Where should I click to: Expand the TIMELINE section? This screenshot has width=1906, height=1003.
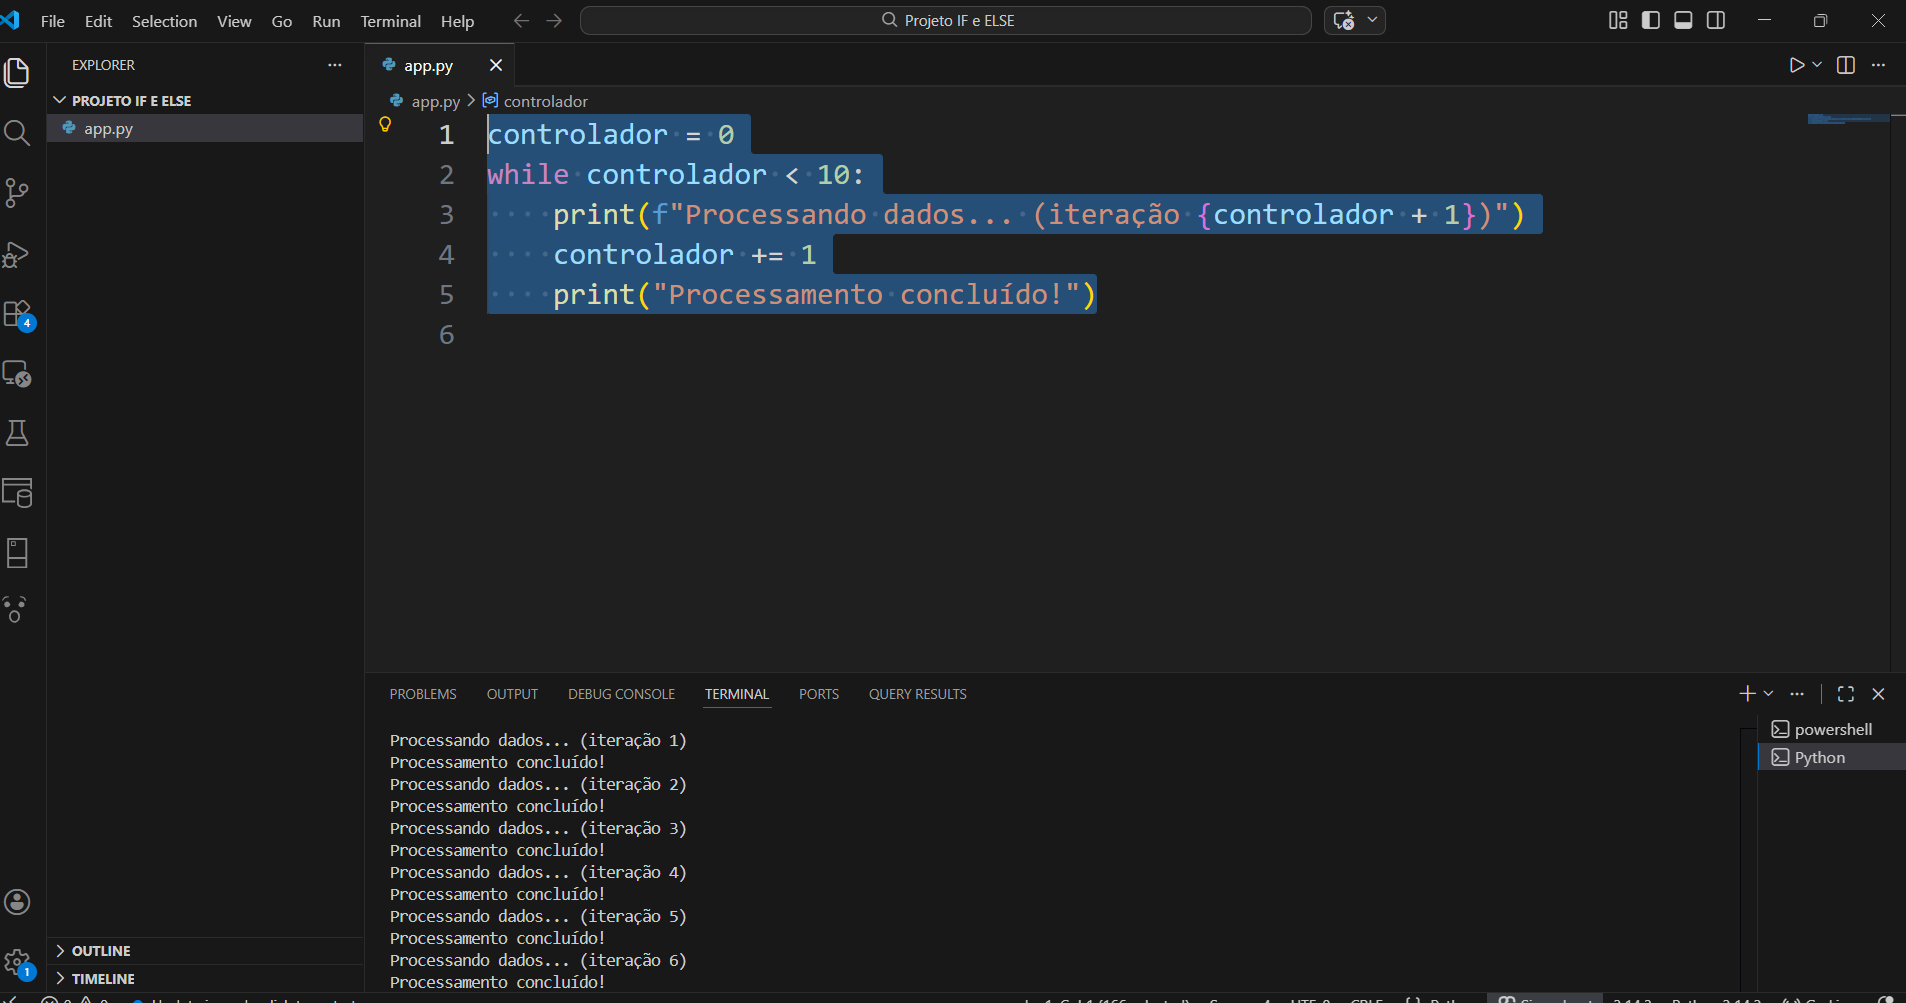click(x=103, y=979)
